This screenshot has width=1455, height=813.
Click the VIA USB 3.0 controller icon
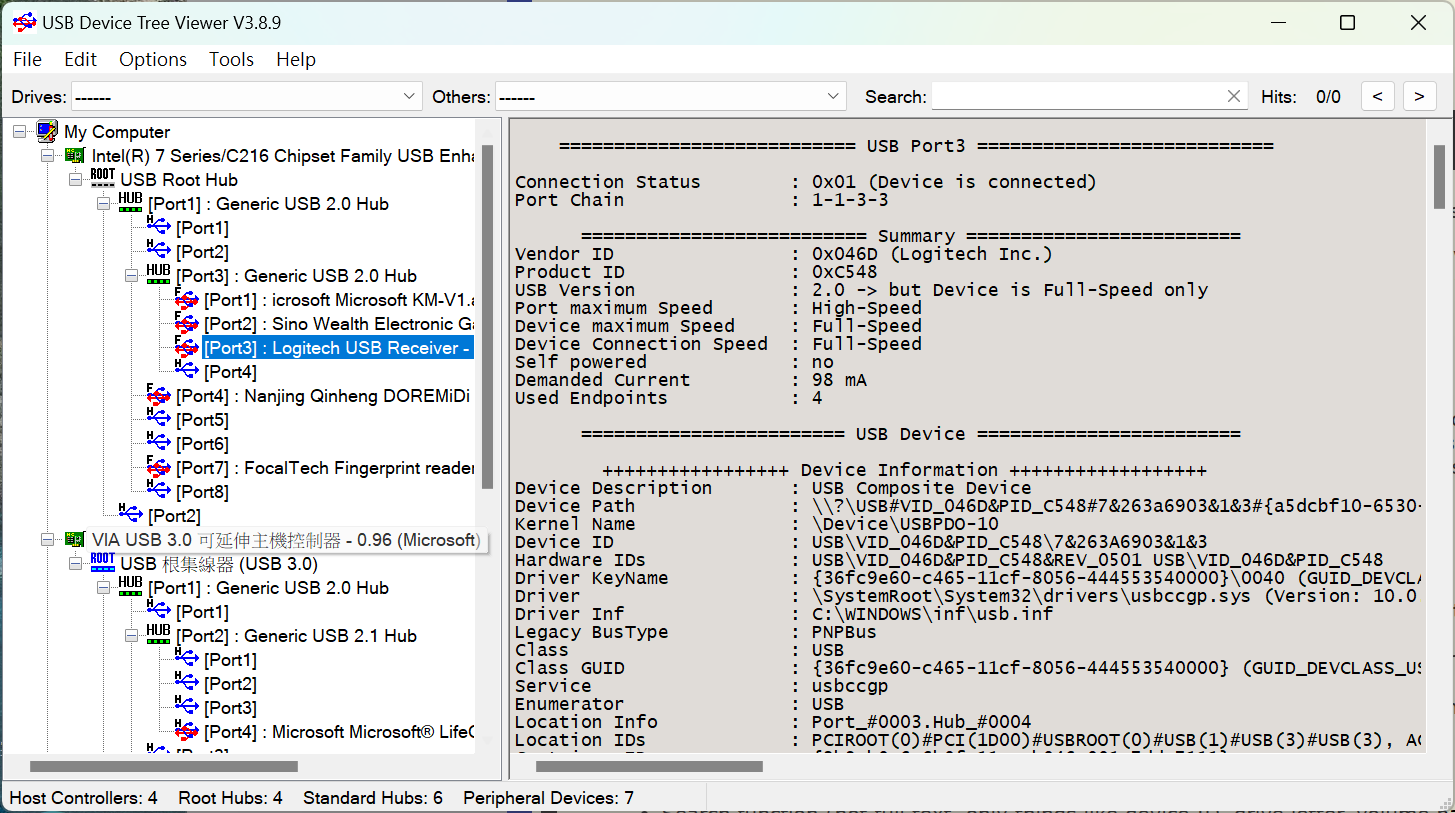pyautogui.click(x=75, y=540)
